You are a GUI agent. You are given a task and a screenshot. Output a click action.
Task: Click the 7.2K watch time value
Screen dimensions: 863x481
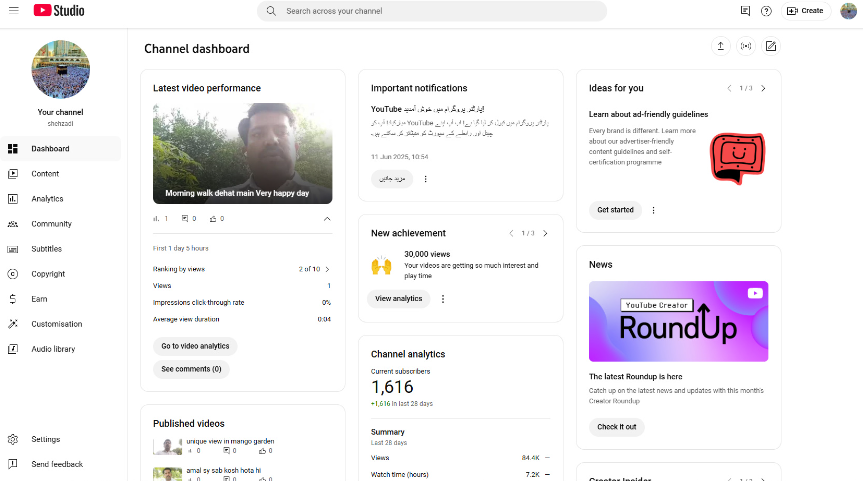pyautogui.click(x=533, y=474)
